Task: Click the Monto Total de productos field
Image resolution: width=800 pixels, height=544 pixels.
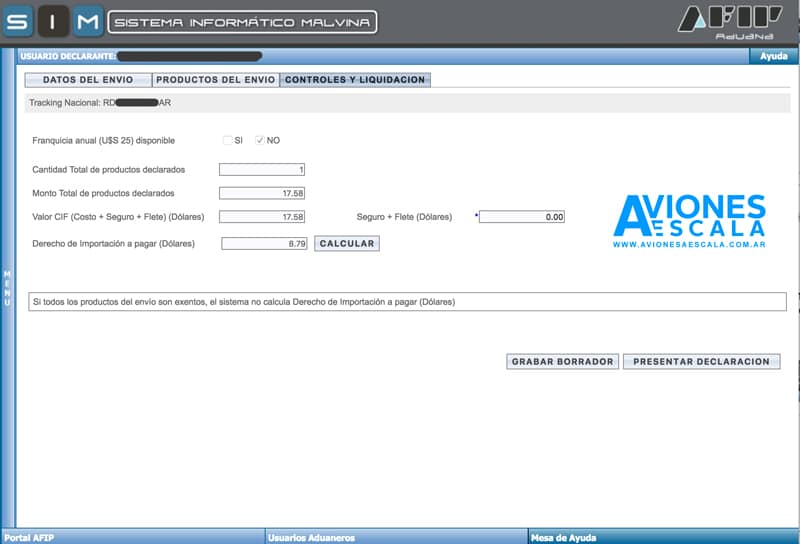Action: (x=262, y=193)
